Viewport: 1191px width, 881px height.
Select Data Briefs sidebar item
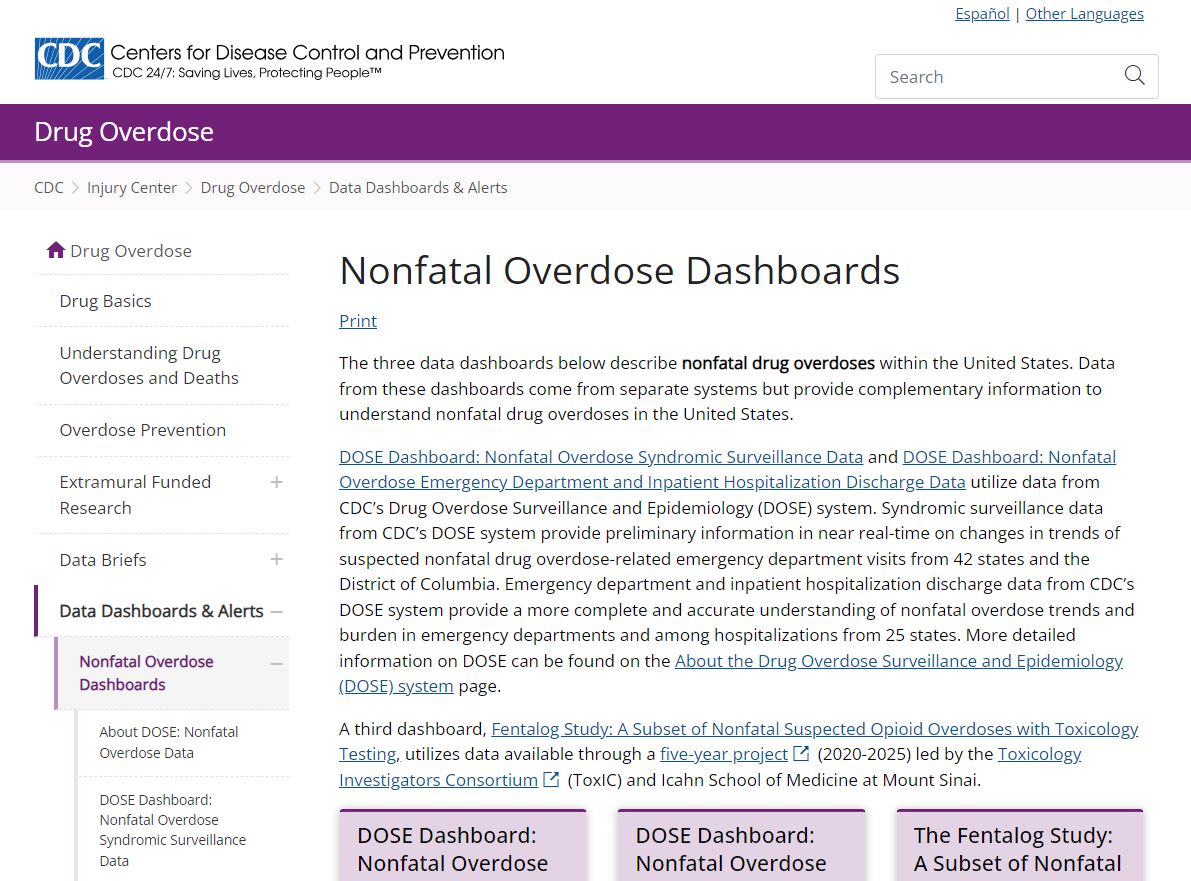pos(103,560)
